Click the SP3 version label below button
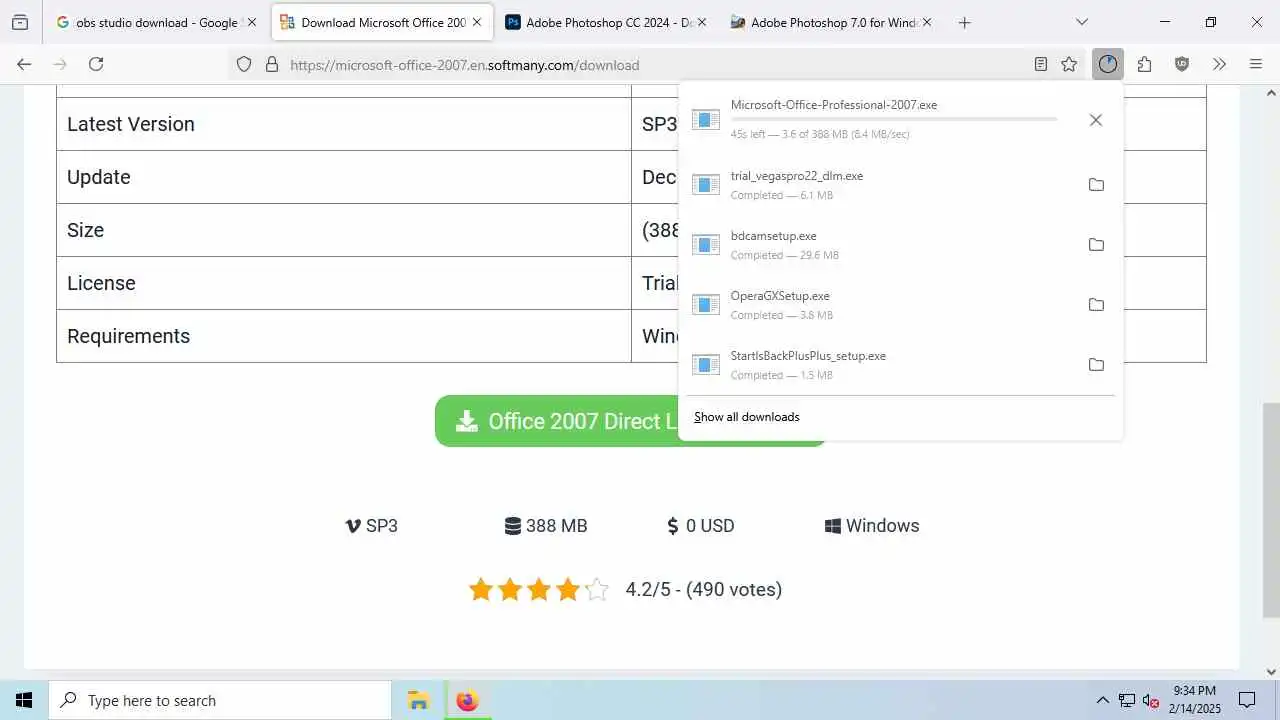The image size is (1280, 720). tap(371, 526)
